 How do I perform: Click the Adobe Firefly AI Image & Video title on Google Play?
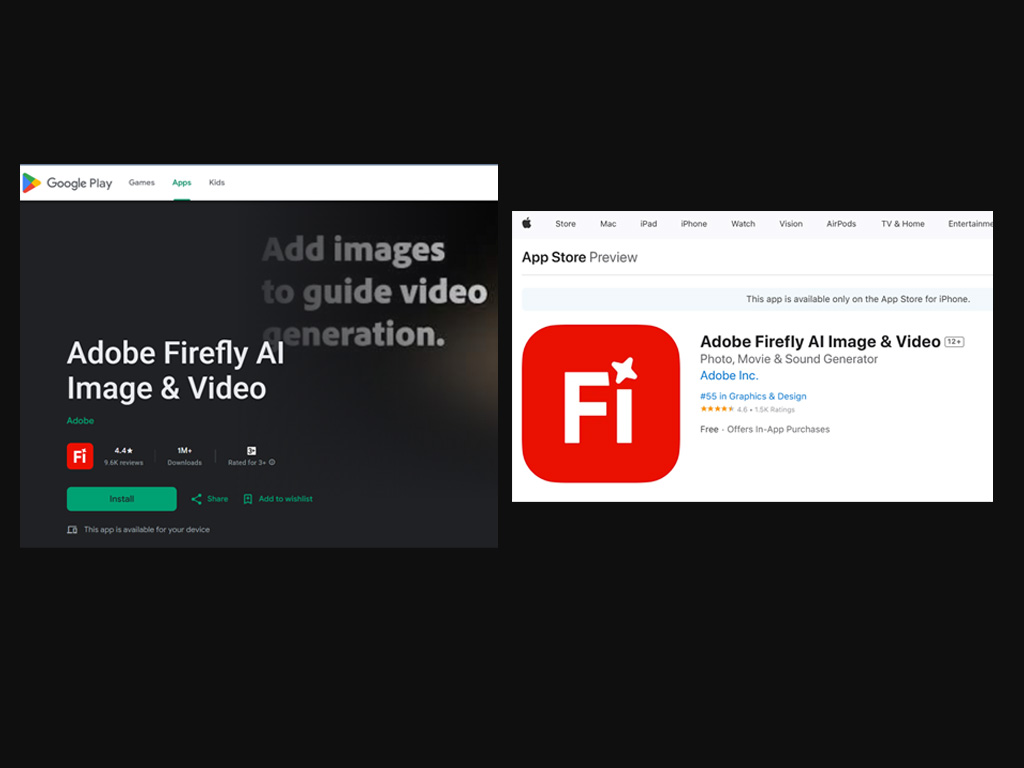(x=176, y=370)
